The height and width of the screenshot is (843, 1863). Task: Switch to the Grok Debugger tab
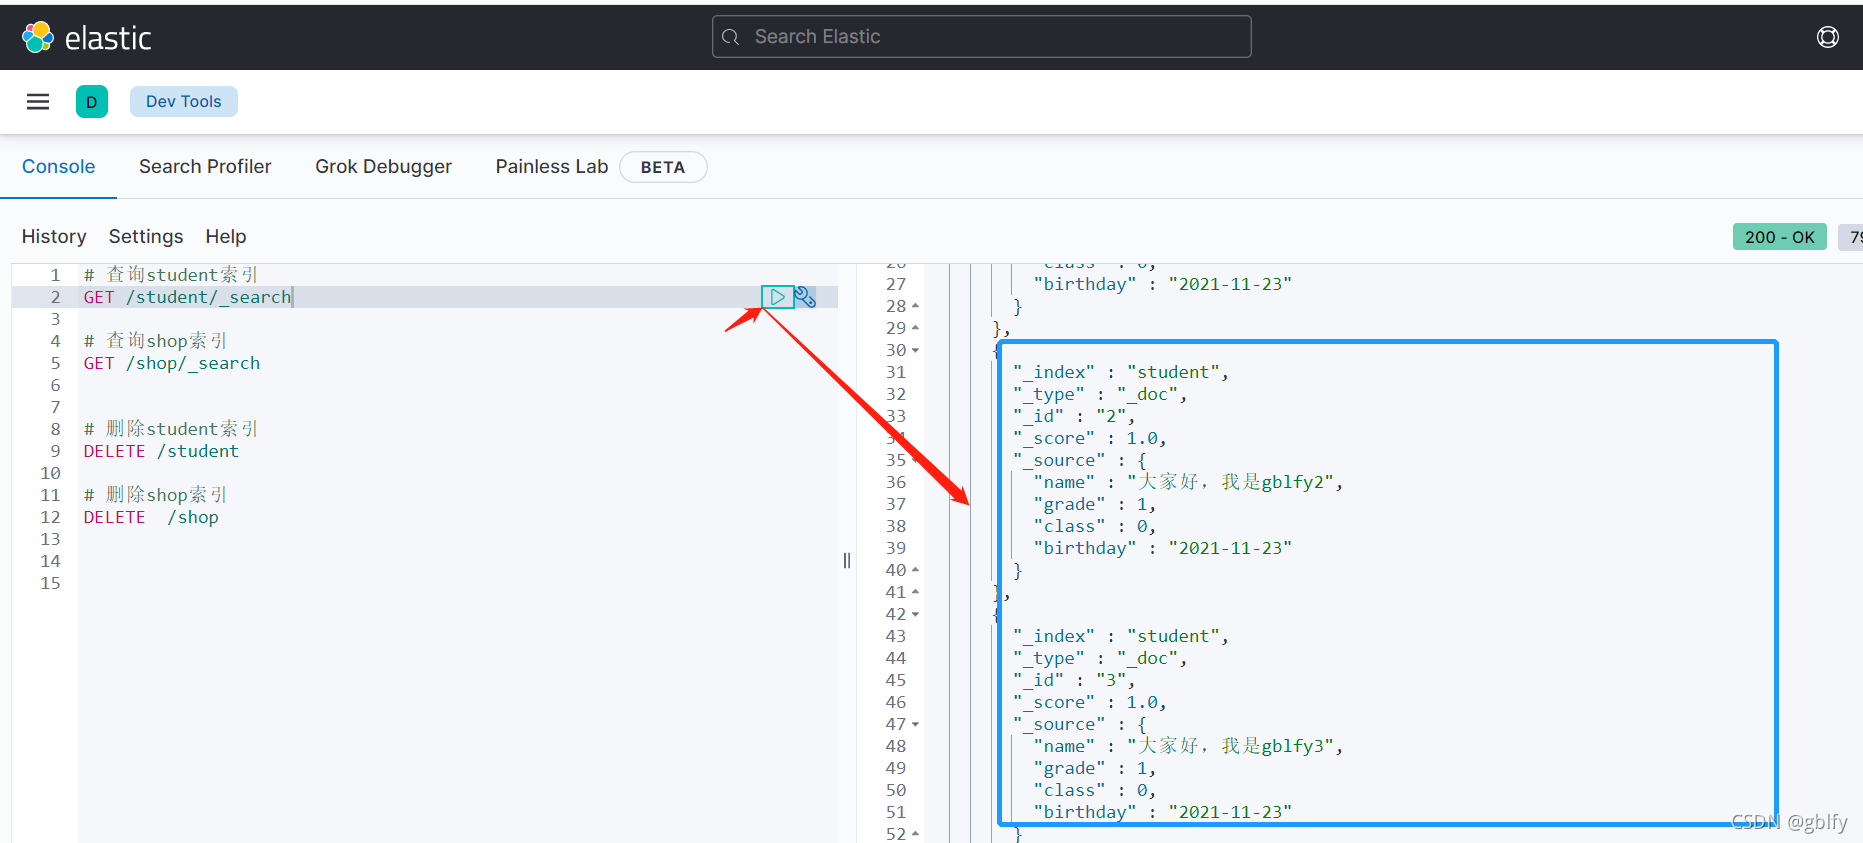tap(383, 166)
